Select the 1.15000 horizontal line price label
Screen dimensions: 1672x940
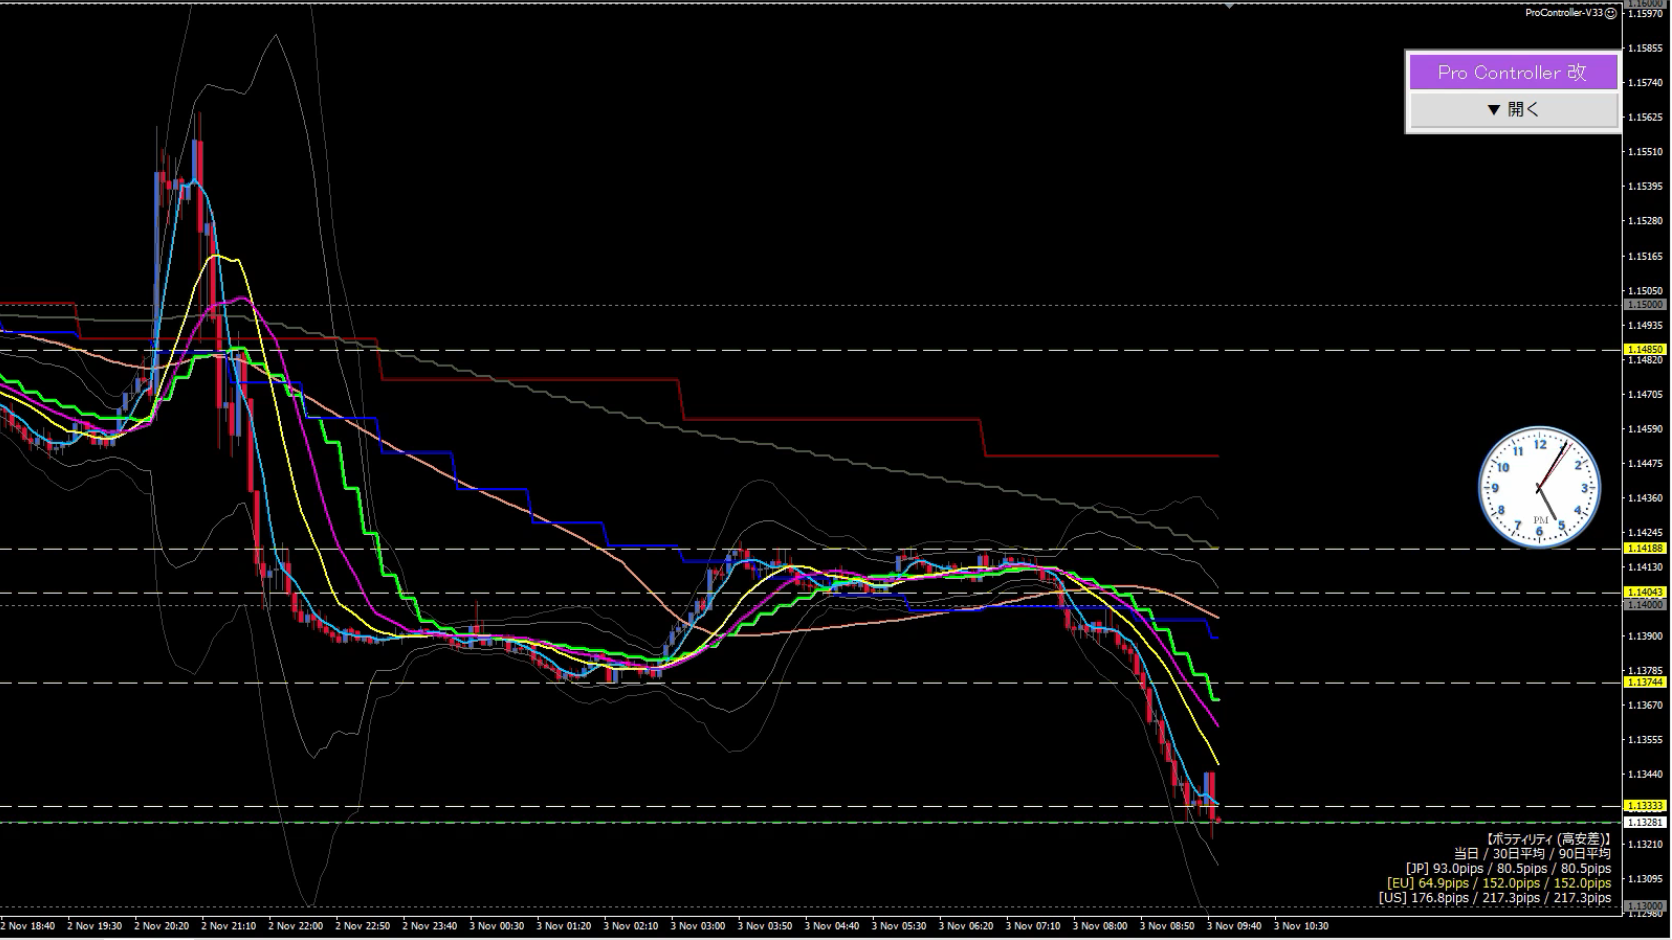click(1645, 304)
